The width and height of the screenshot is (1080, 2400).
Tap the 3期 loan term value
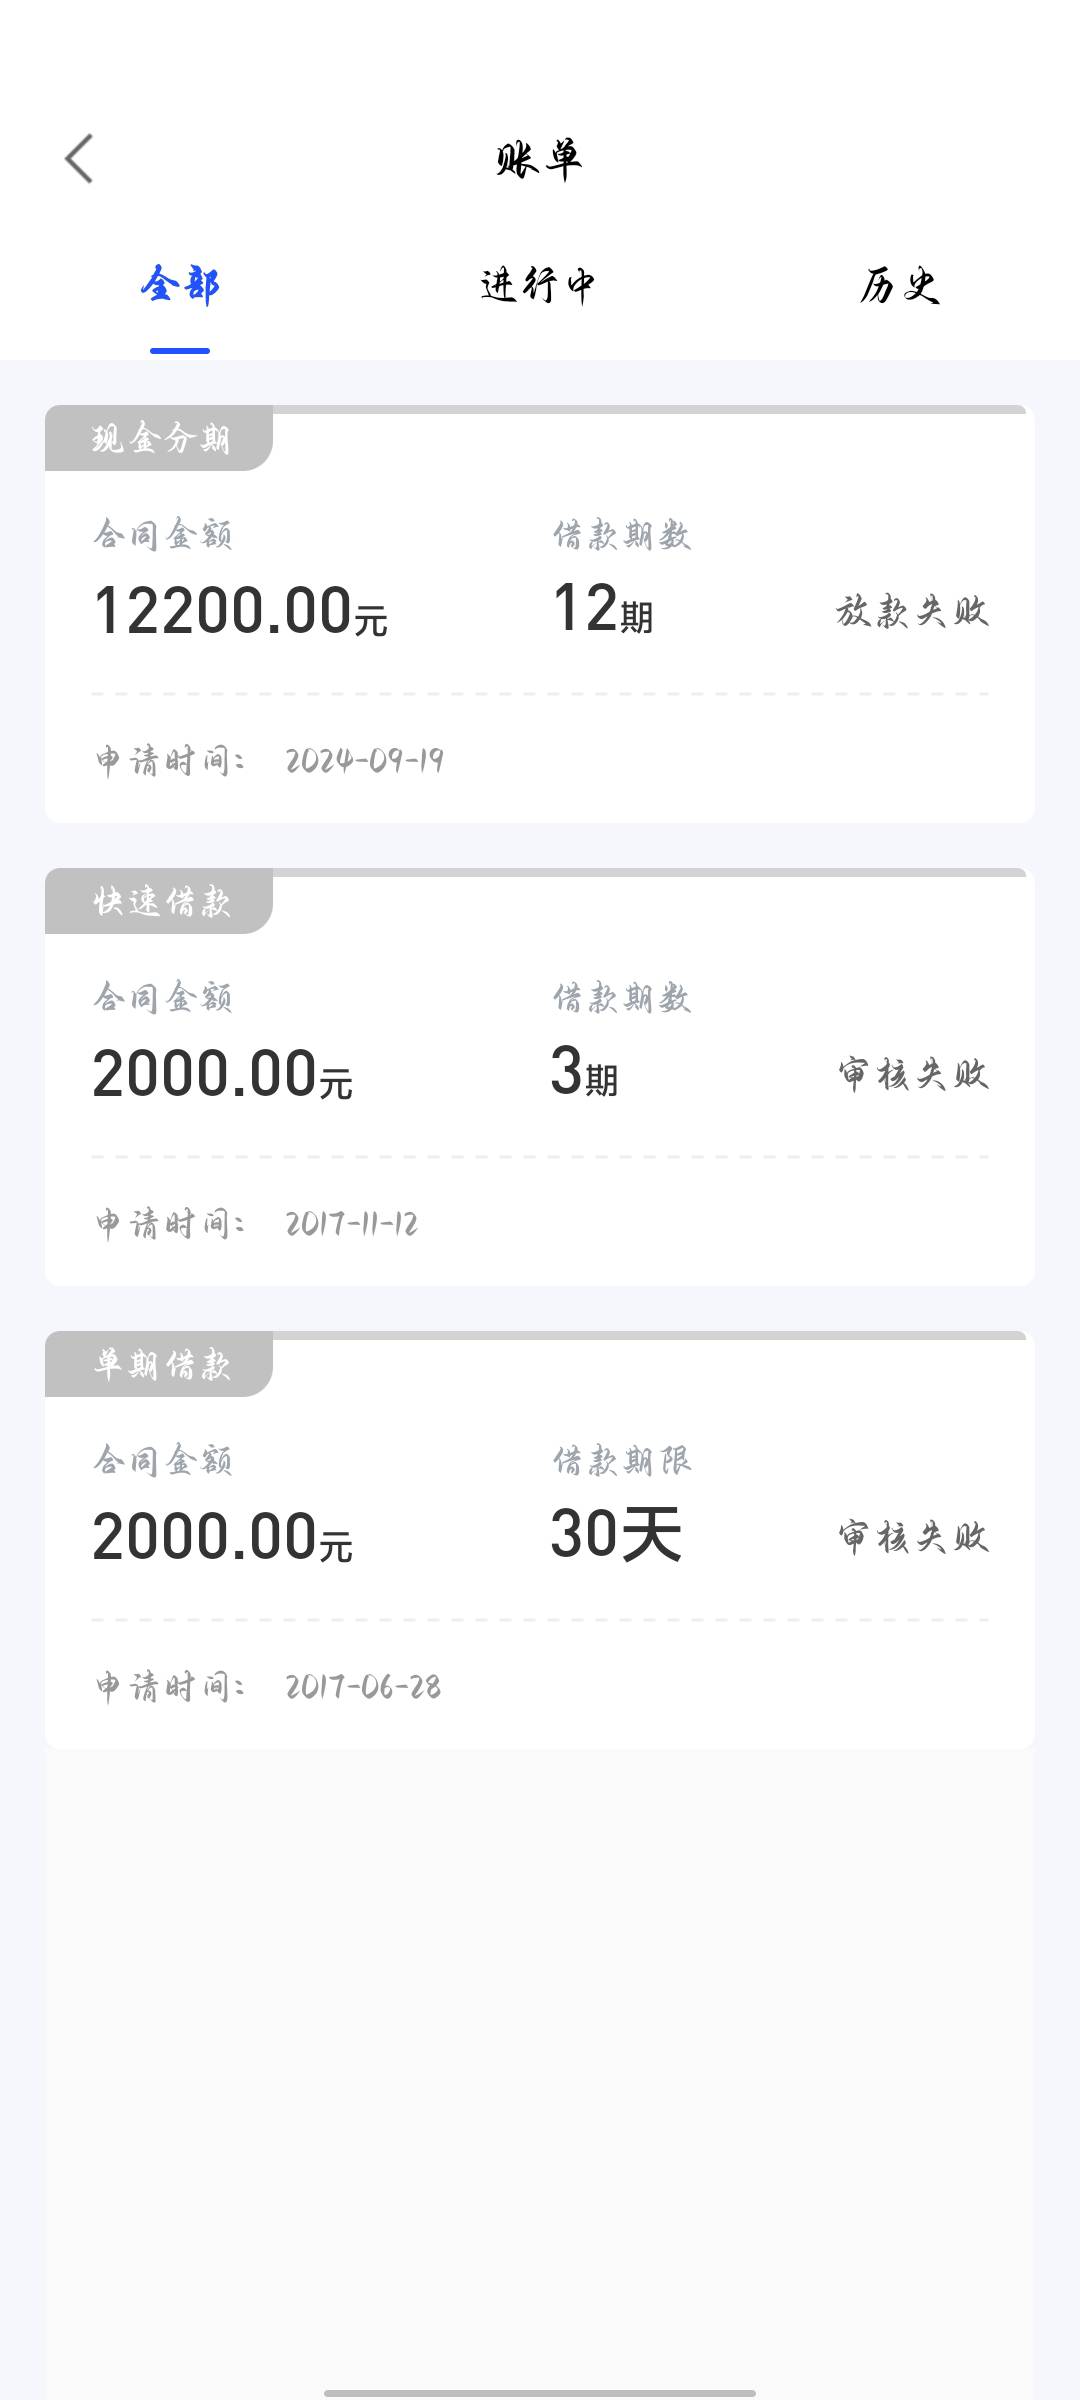pyautogui.click(x=585, y=1071)
